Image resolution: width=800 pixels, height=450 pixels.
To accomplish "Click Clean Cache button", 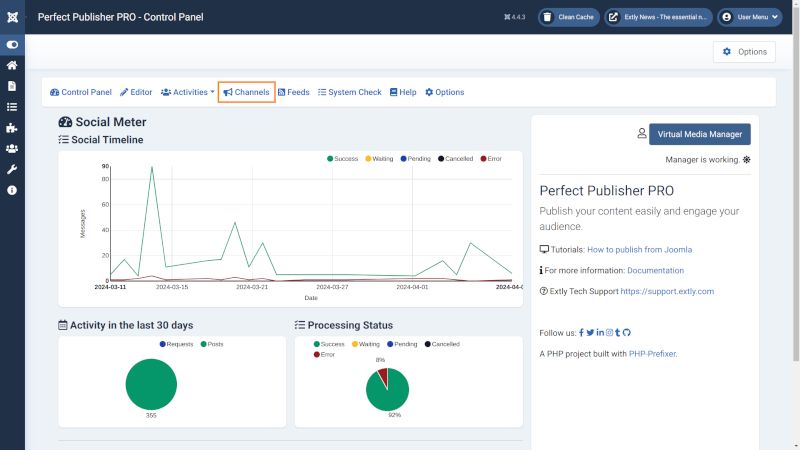I will [568, 17].
